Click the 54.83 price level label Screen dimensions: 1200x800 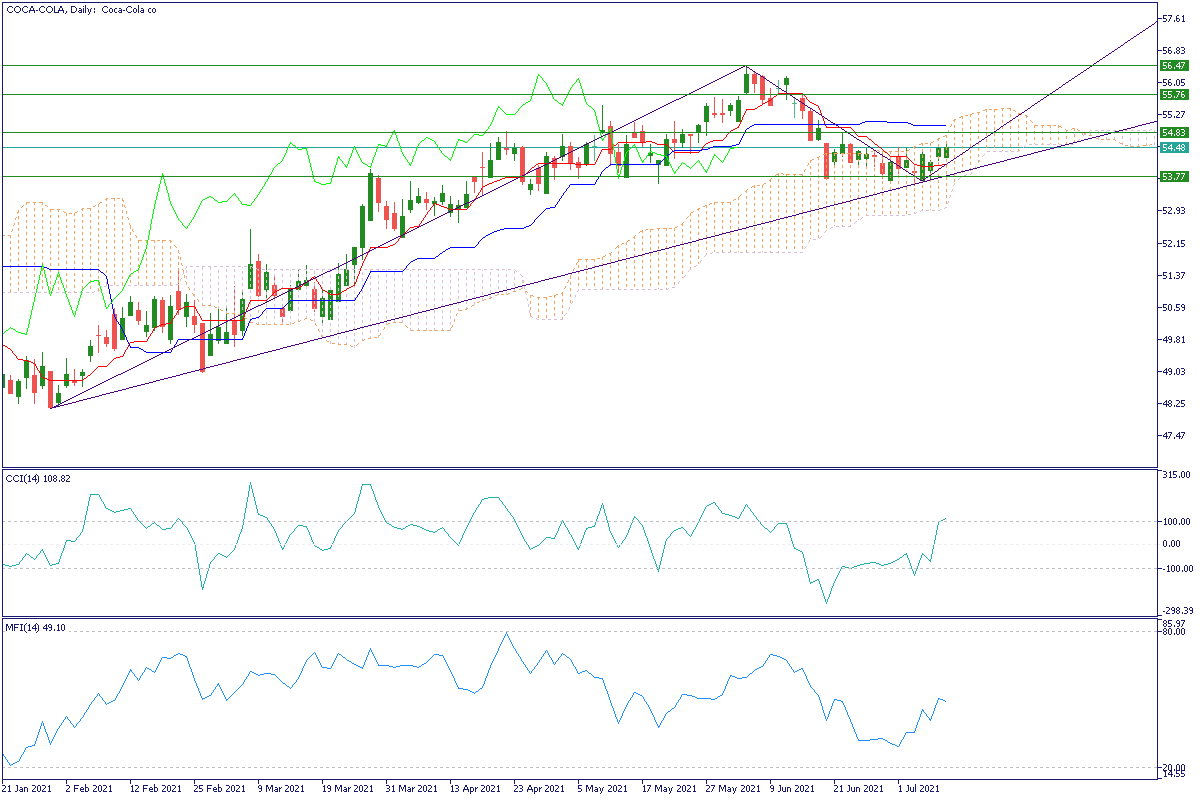coord(1172,132)
